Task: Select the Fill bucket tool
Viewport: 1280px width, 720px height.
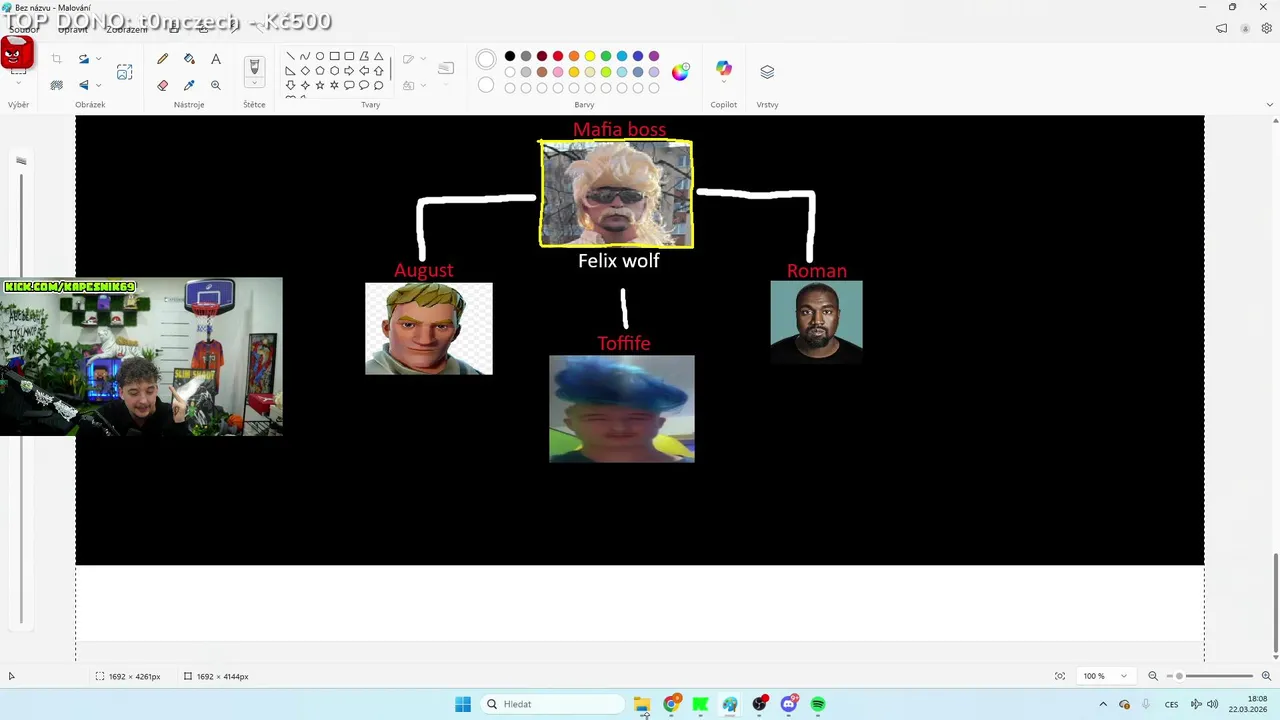Action: tap(189, 59)
